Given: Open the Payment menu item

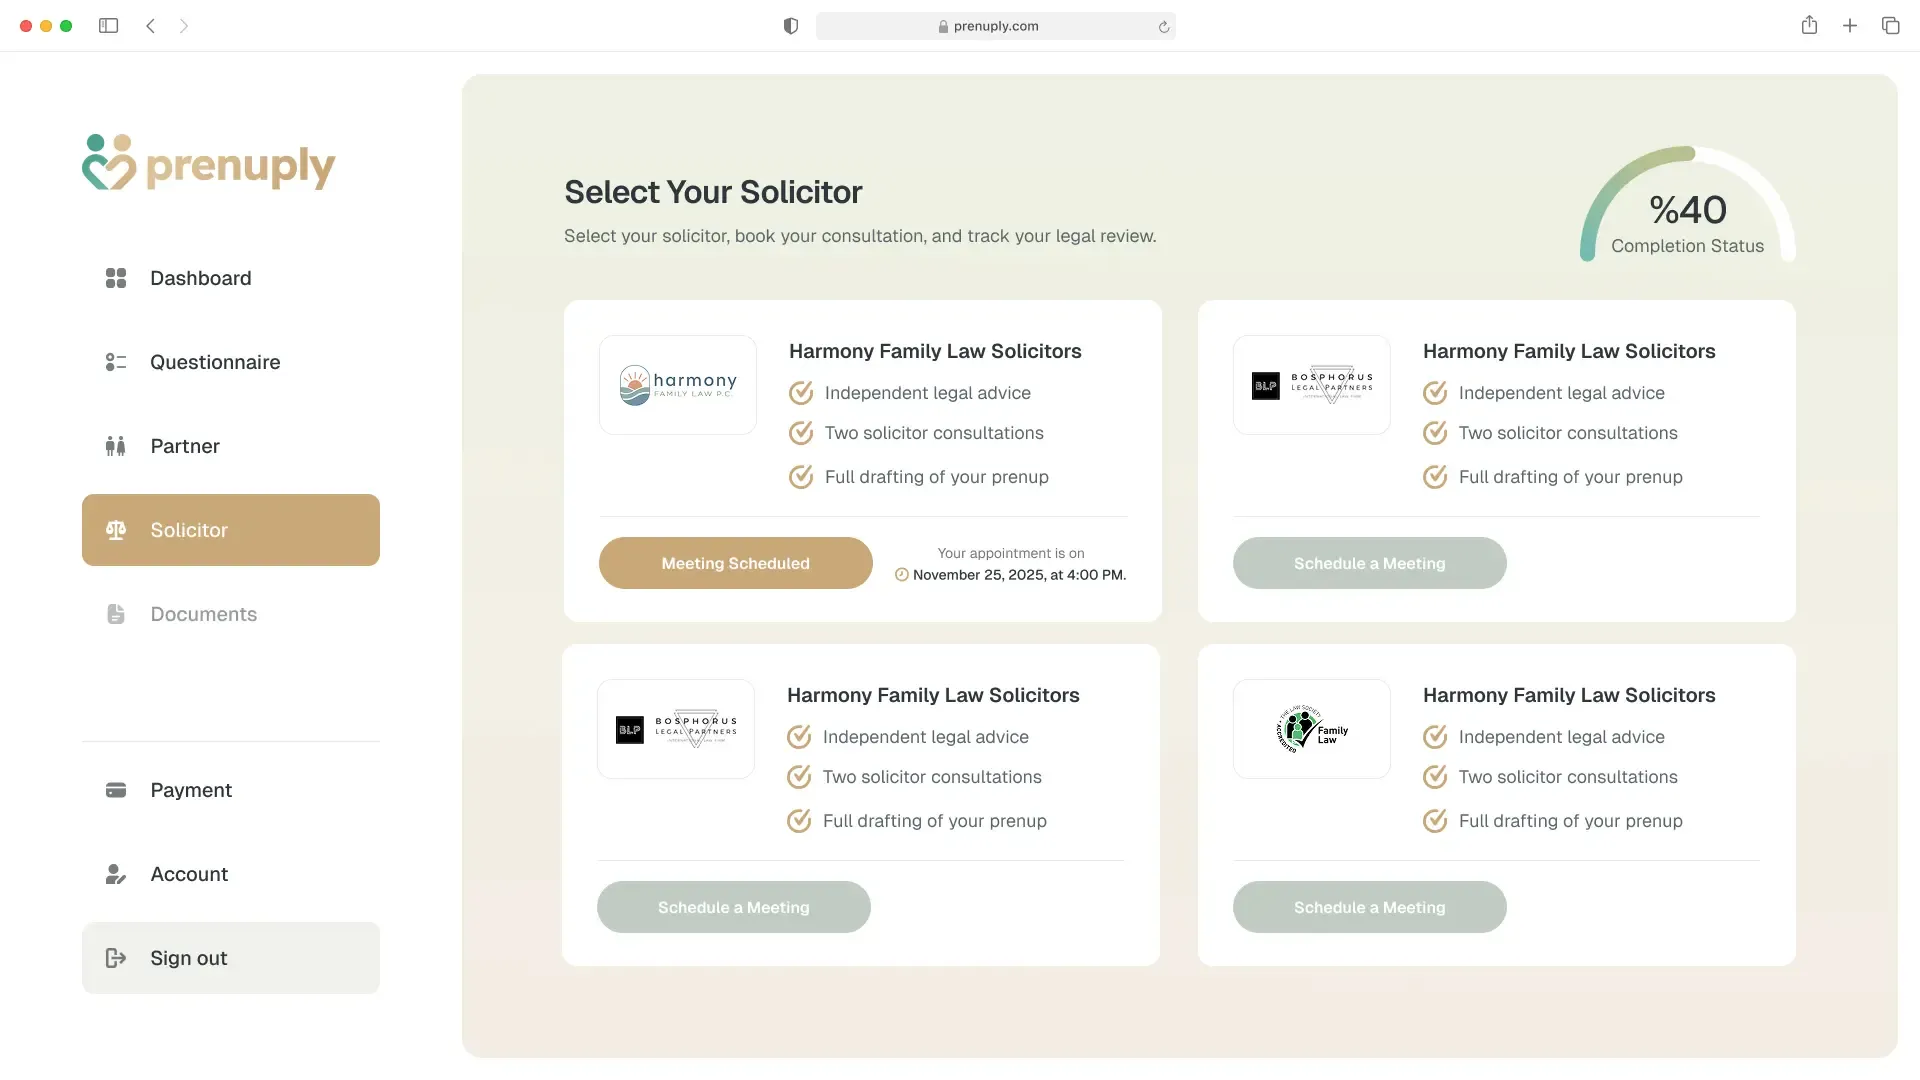Looking at the screenshot, I should [x=231, y=790].
